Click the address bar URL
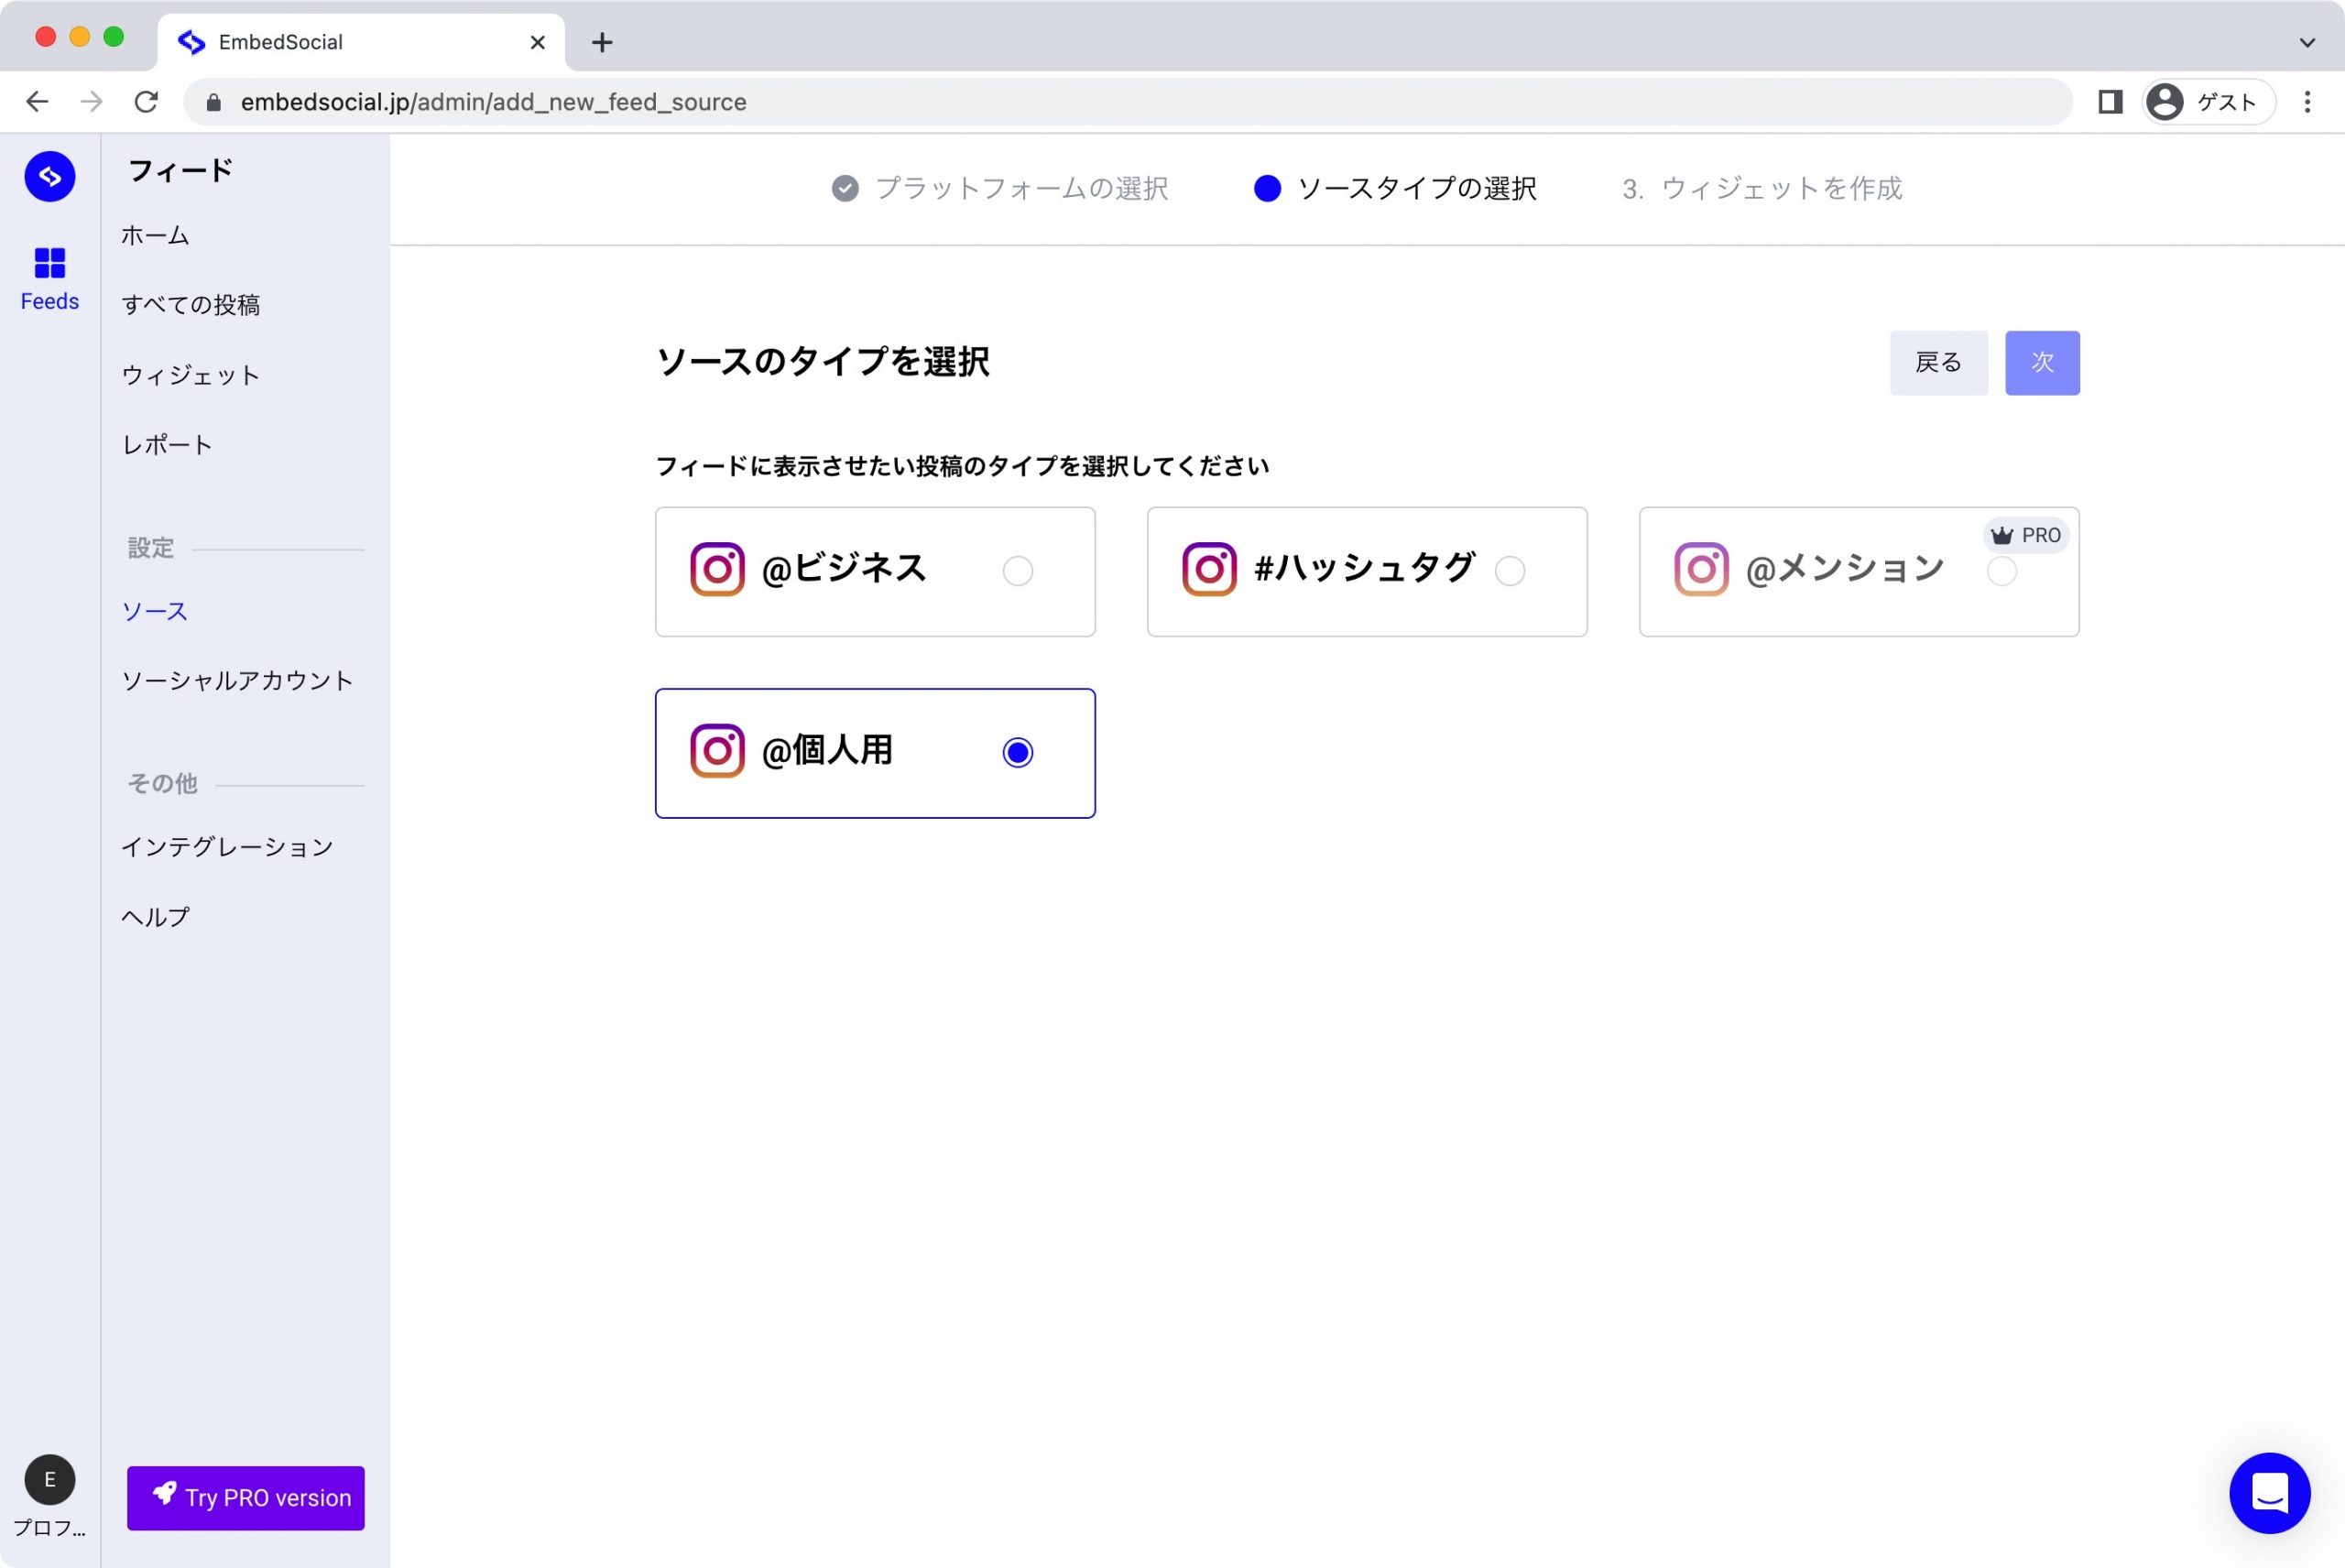The image size is (2345, 1568). point(494,102)
